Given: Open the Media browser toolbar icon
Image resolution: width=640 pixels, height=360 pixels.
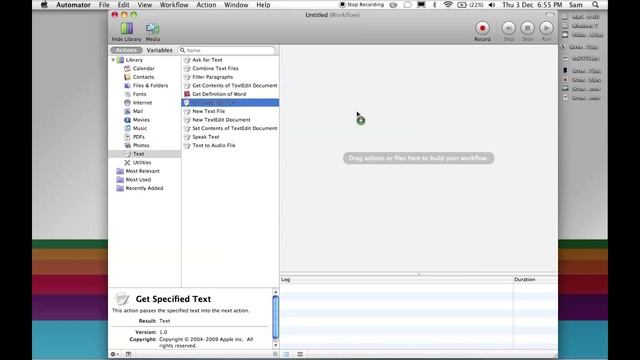Looking at the screenshot, I should 153,29.
